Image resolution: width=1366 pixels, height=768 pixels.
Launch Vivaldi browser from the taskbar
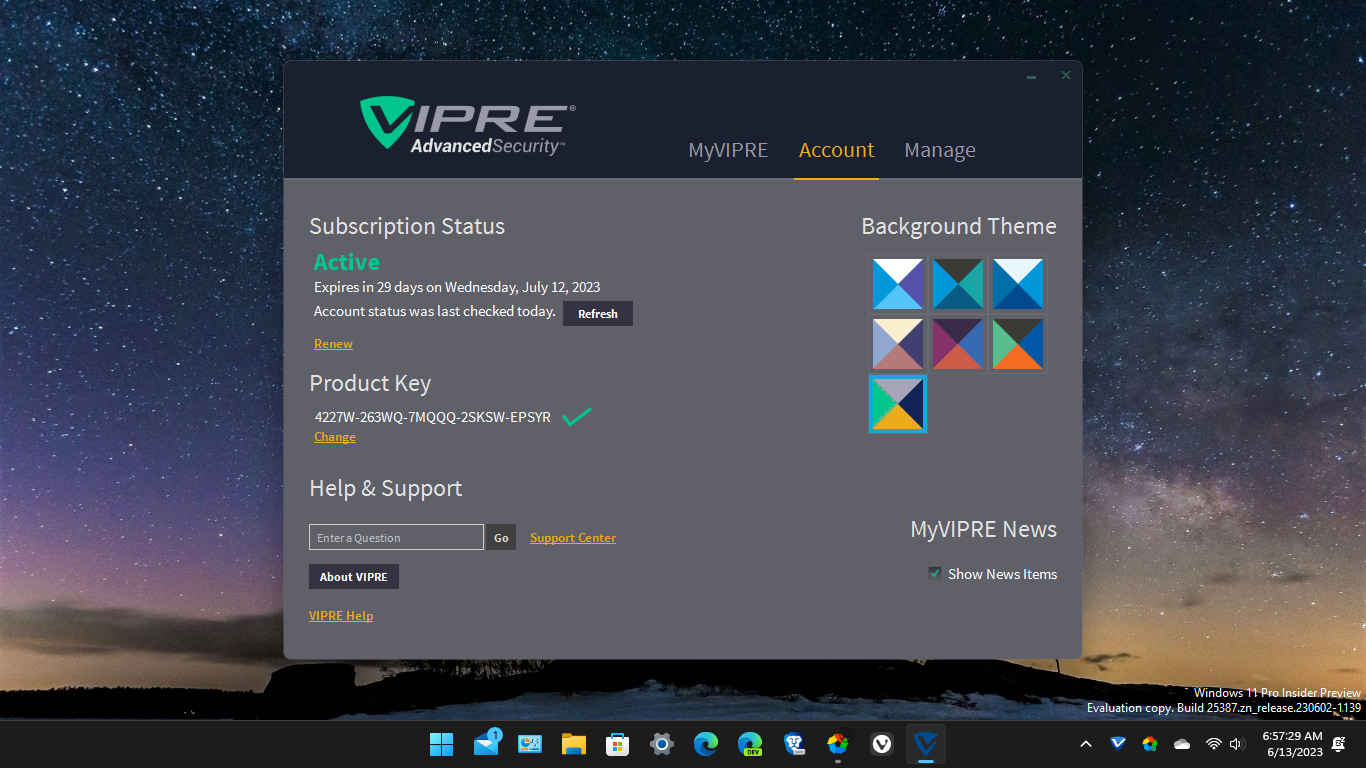click(x=882, y=744)
